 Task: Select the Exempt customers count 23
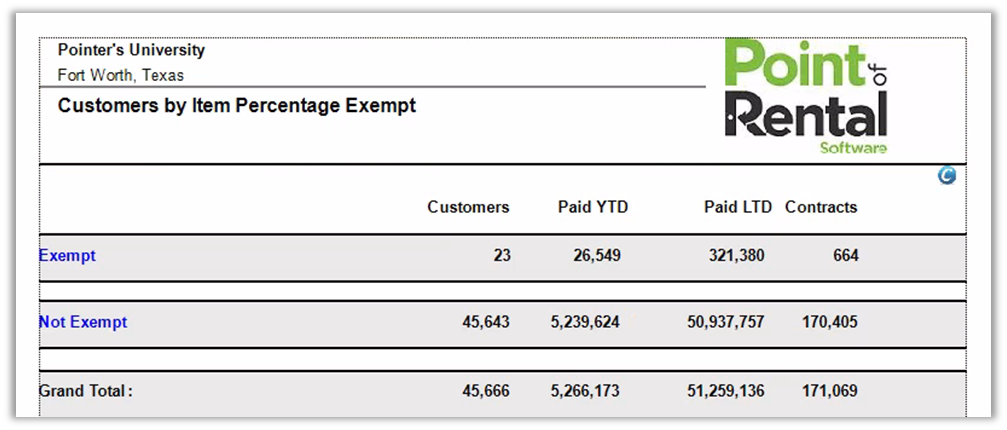(x=502, y=256)
